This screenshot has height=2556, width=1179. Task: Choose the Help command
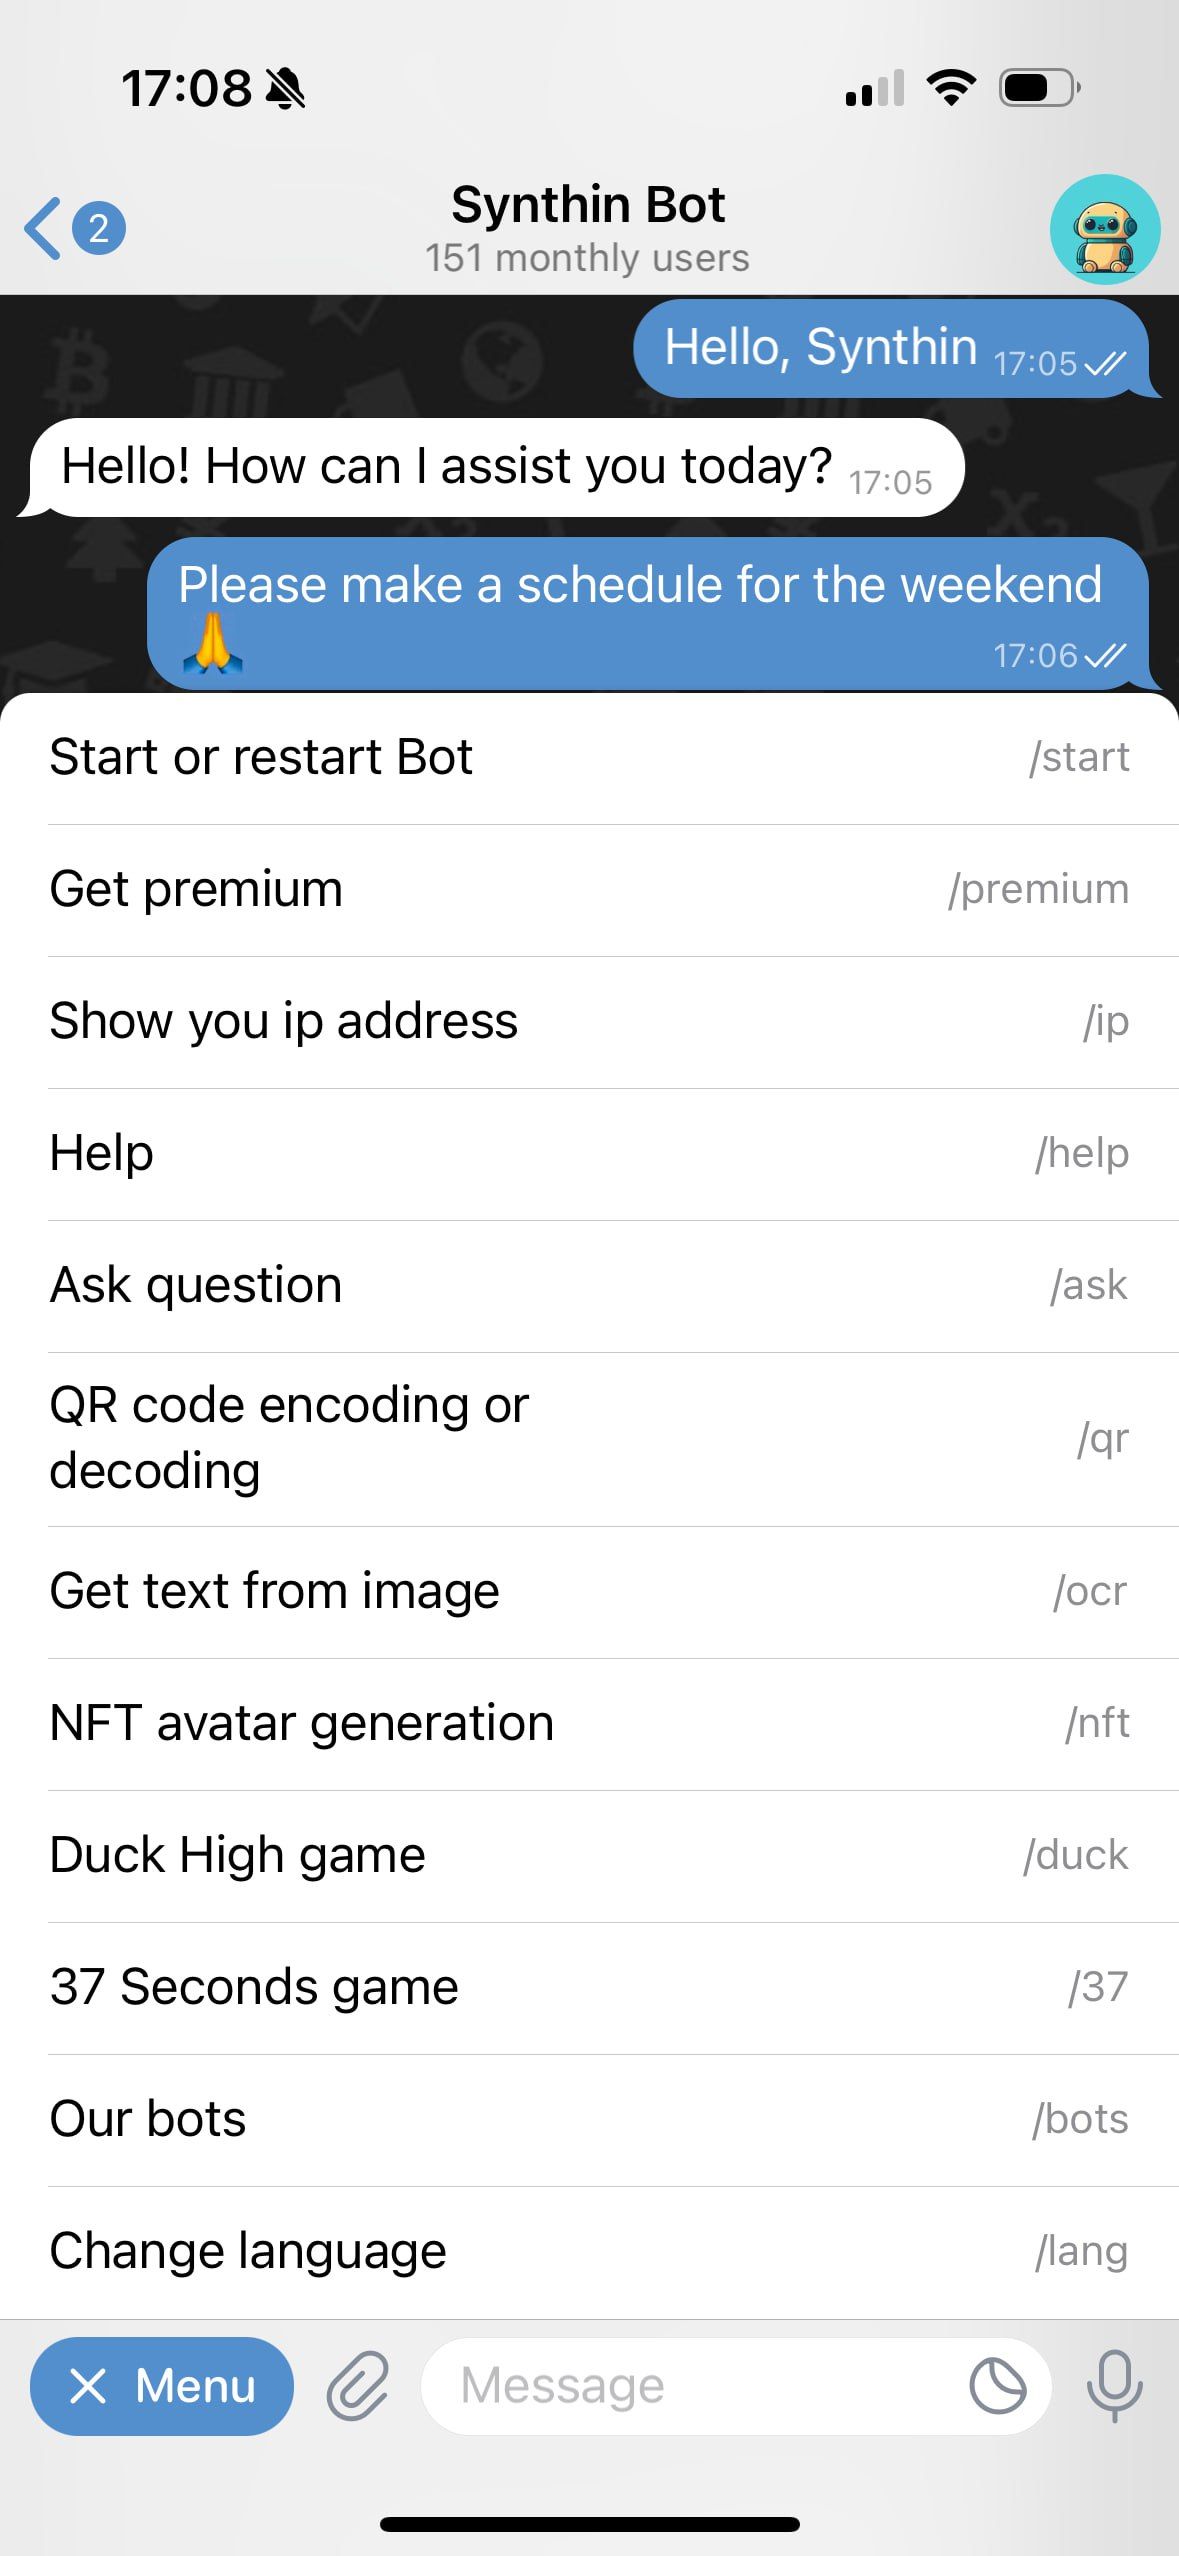(589, 1154)
